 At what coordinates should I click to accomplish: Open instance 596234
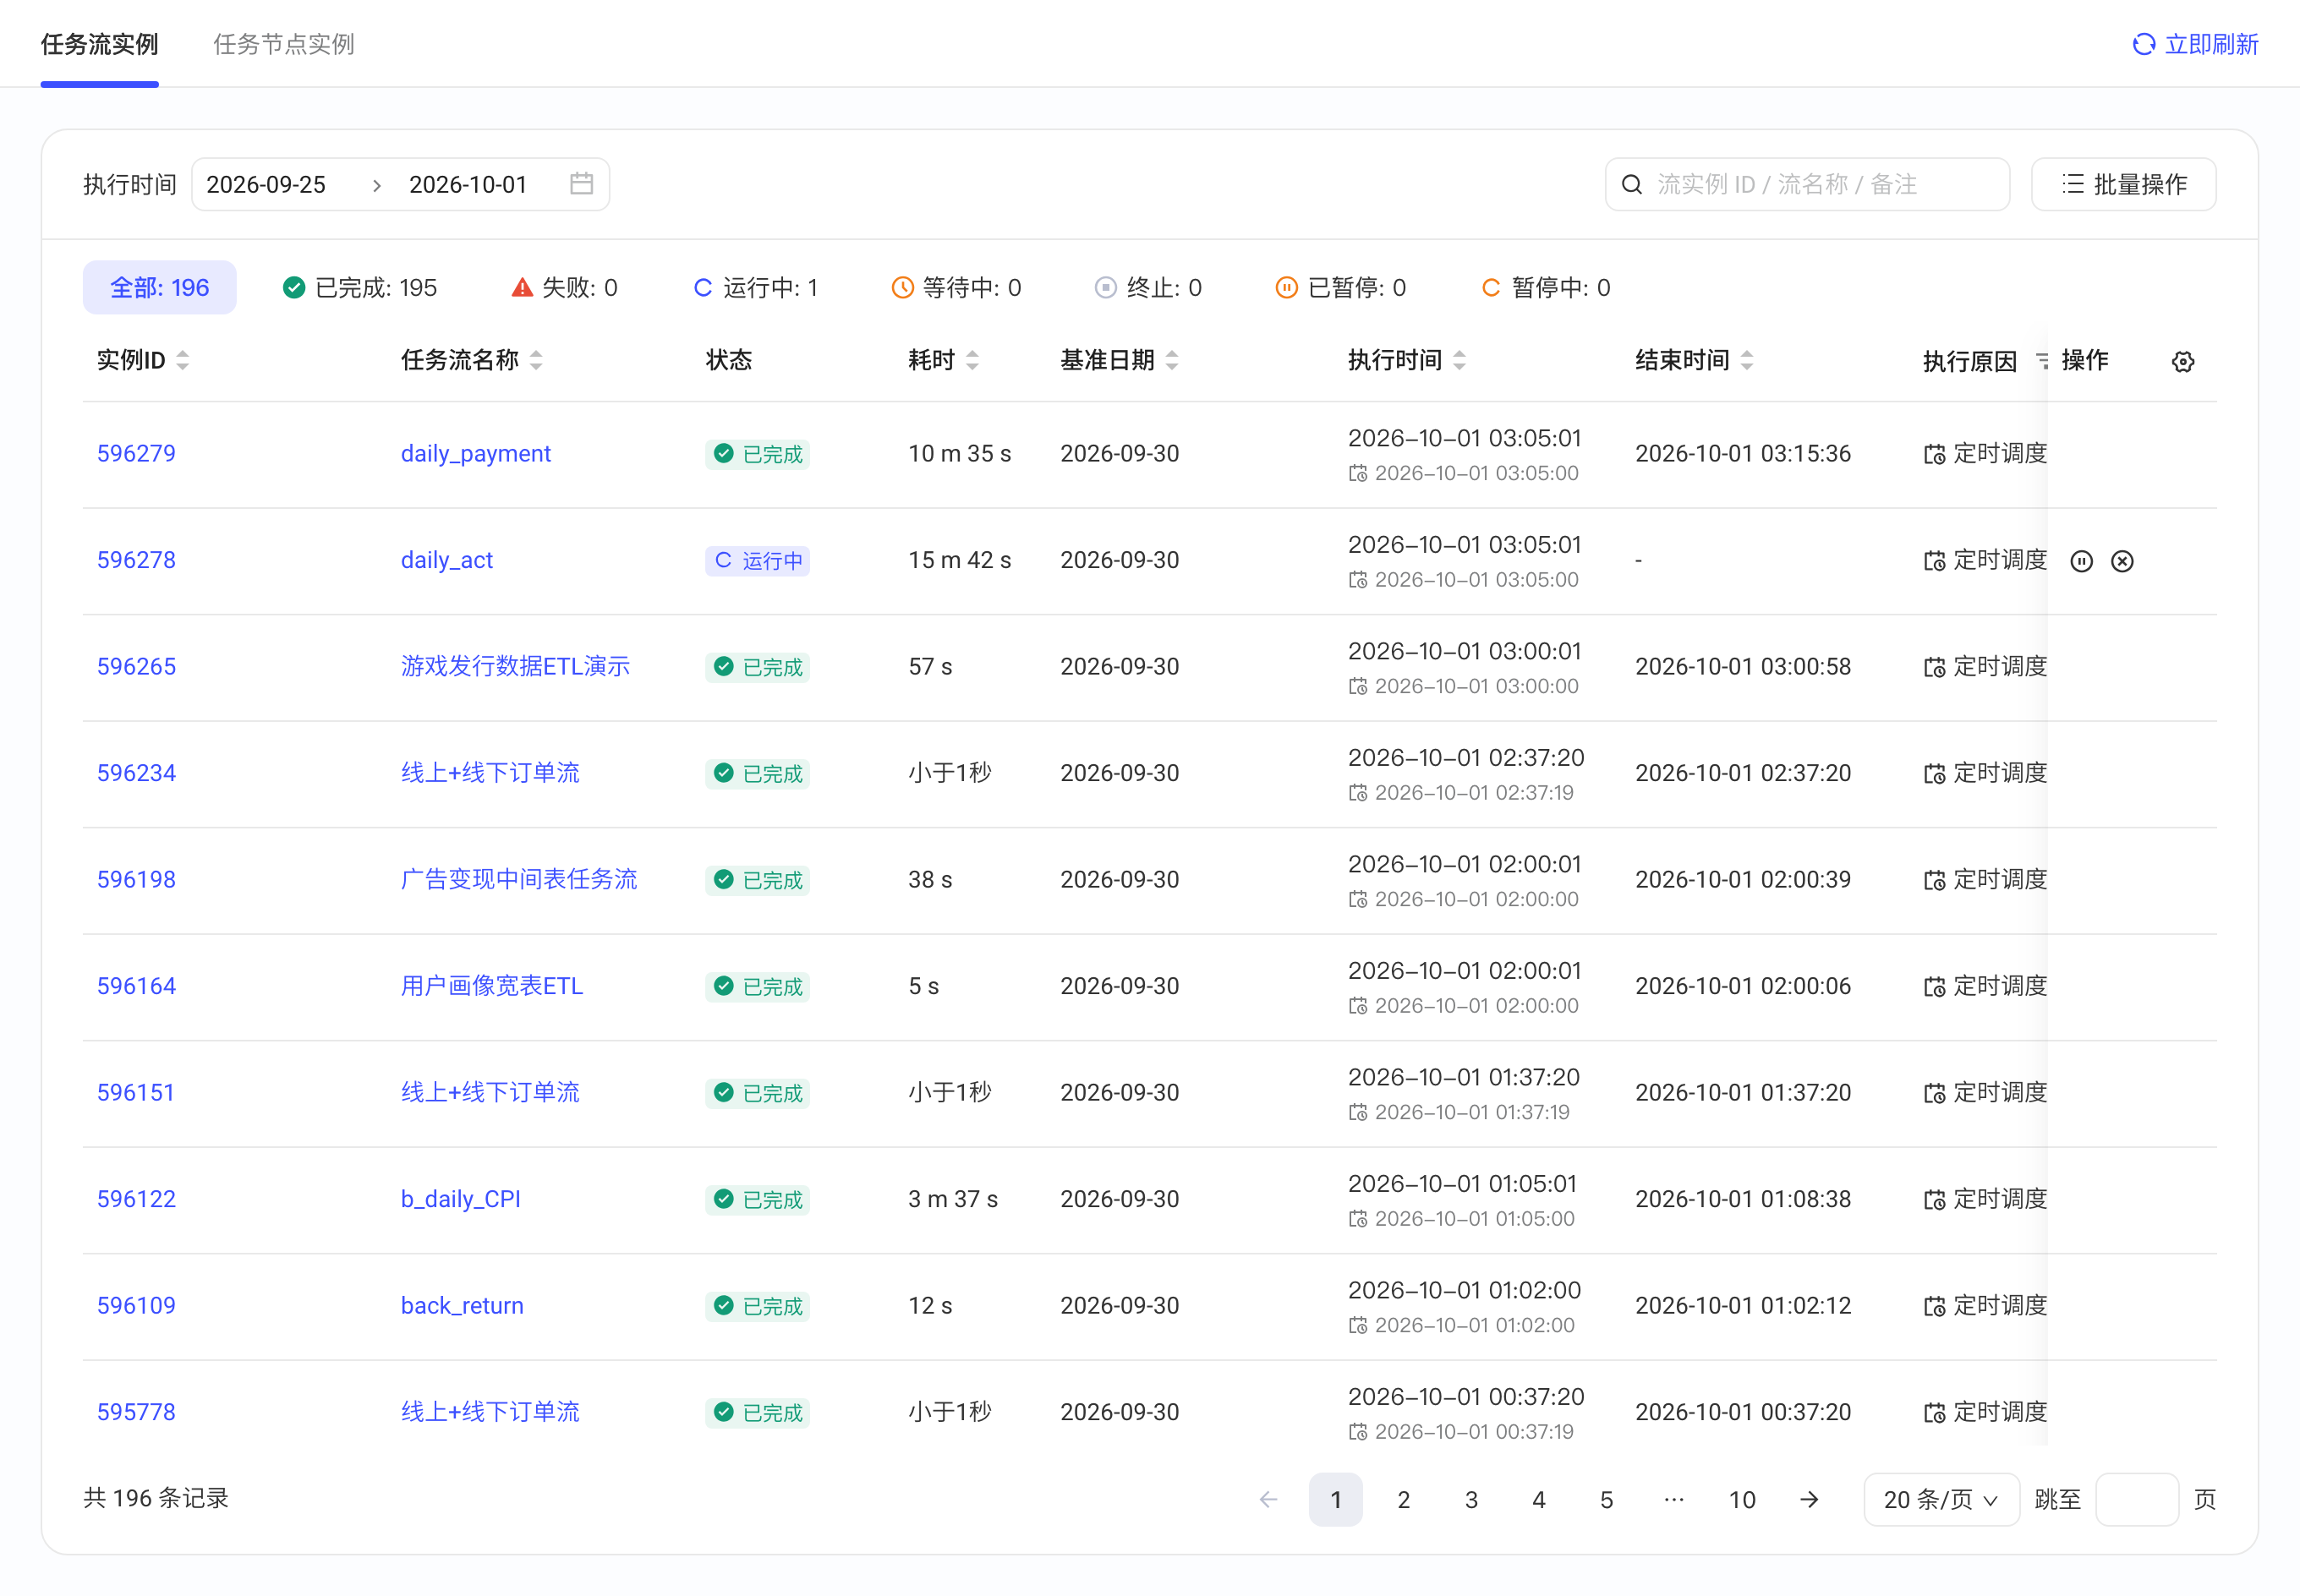tap(136, 773)
